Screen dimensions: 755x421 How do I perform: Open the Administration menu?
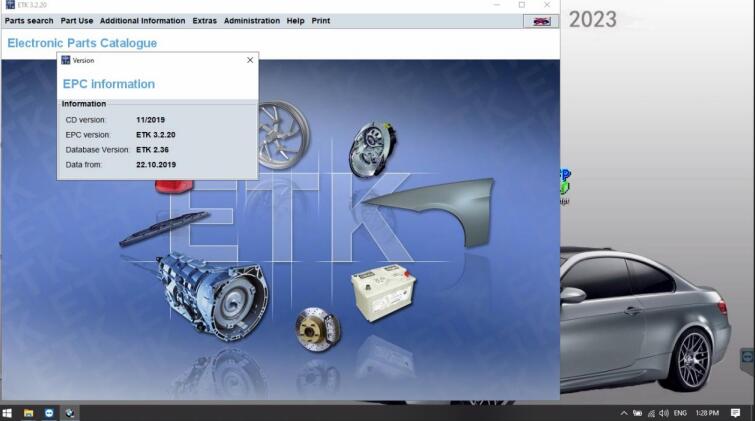click(252, 21)
